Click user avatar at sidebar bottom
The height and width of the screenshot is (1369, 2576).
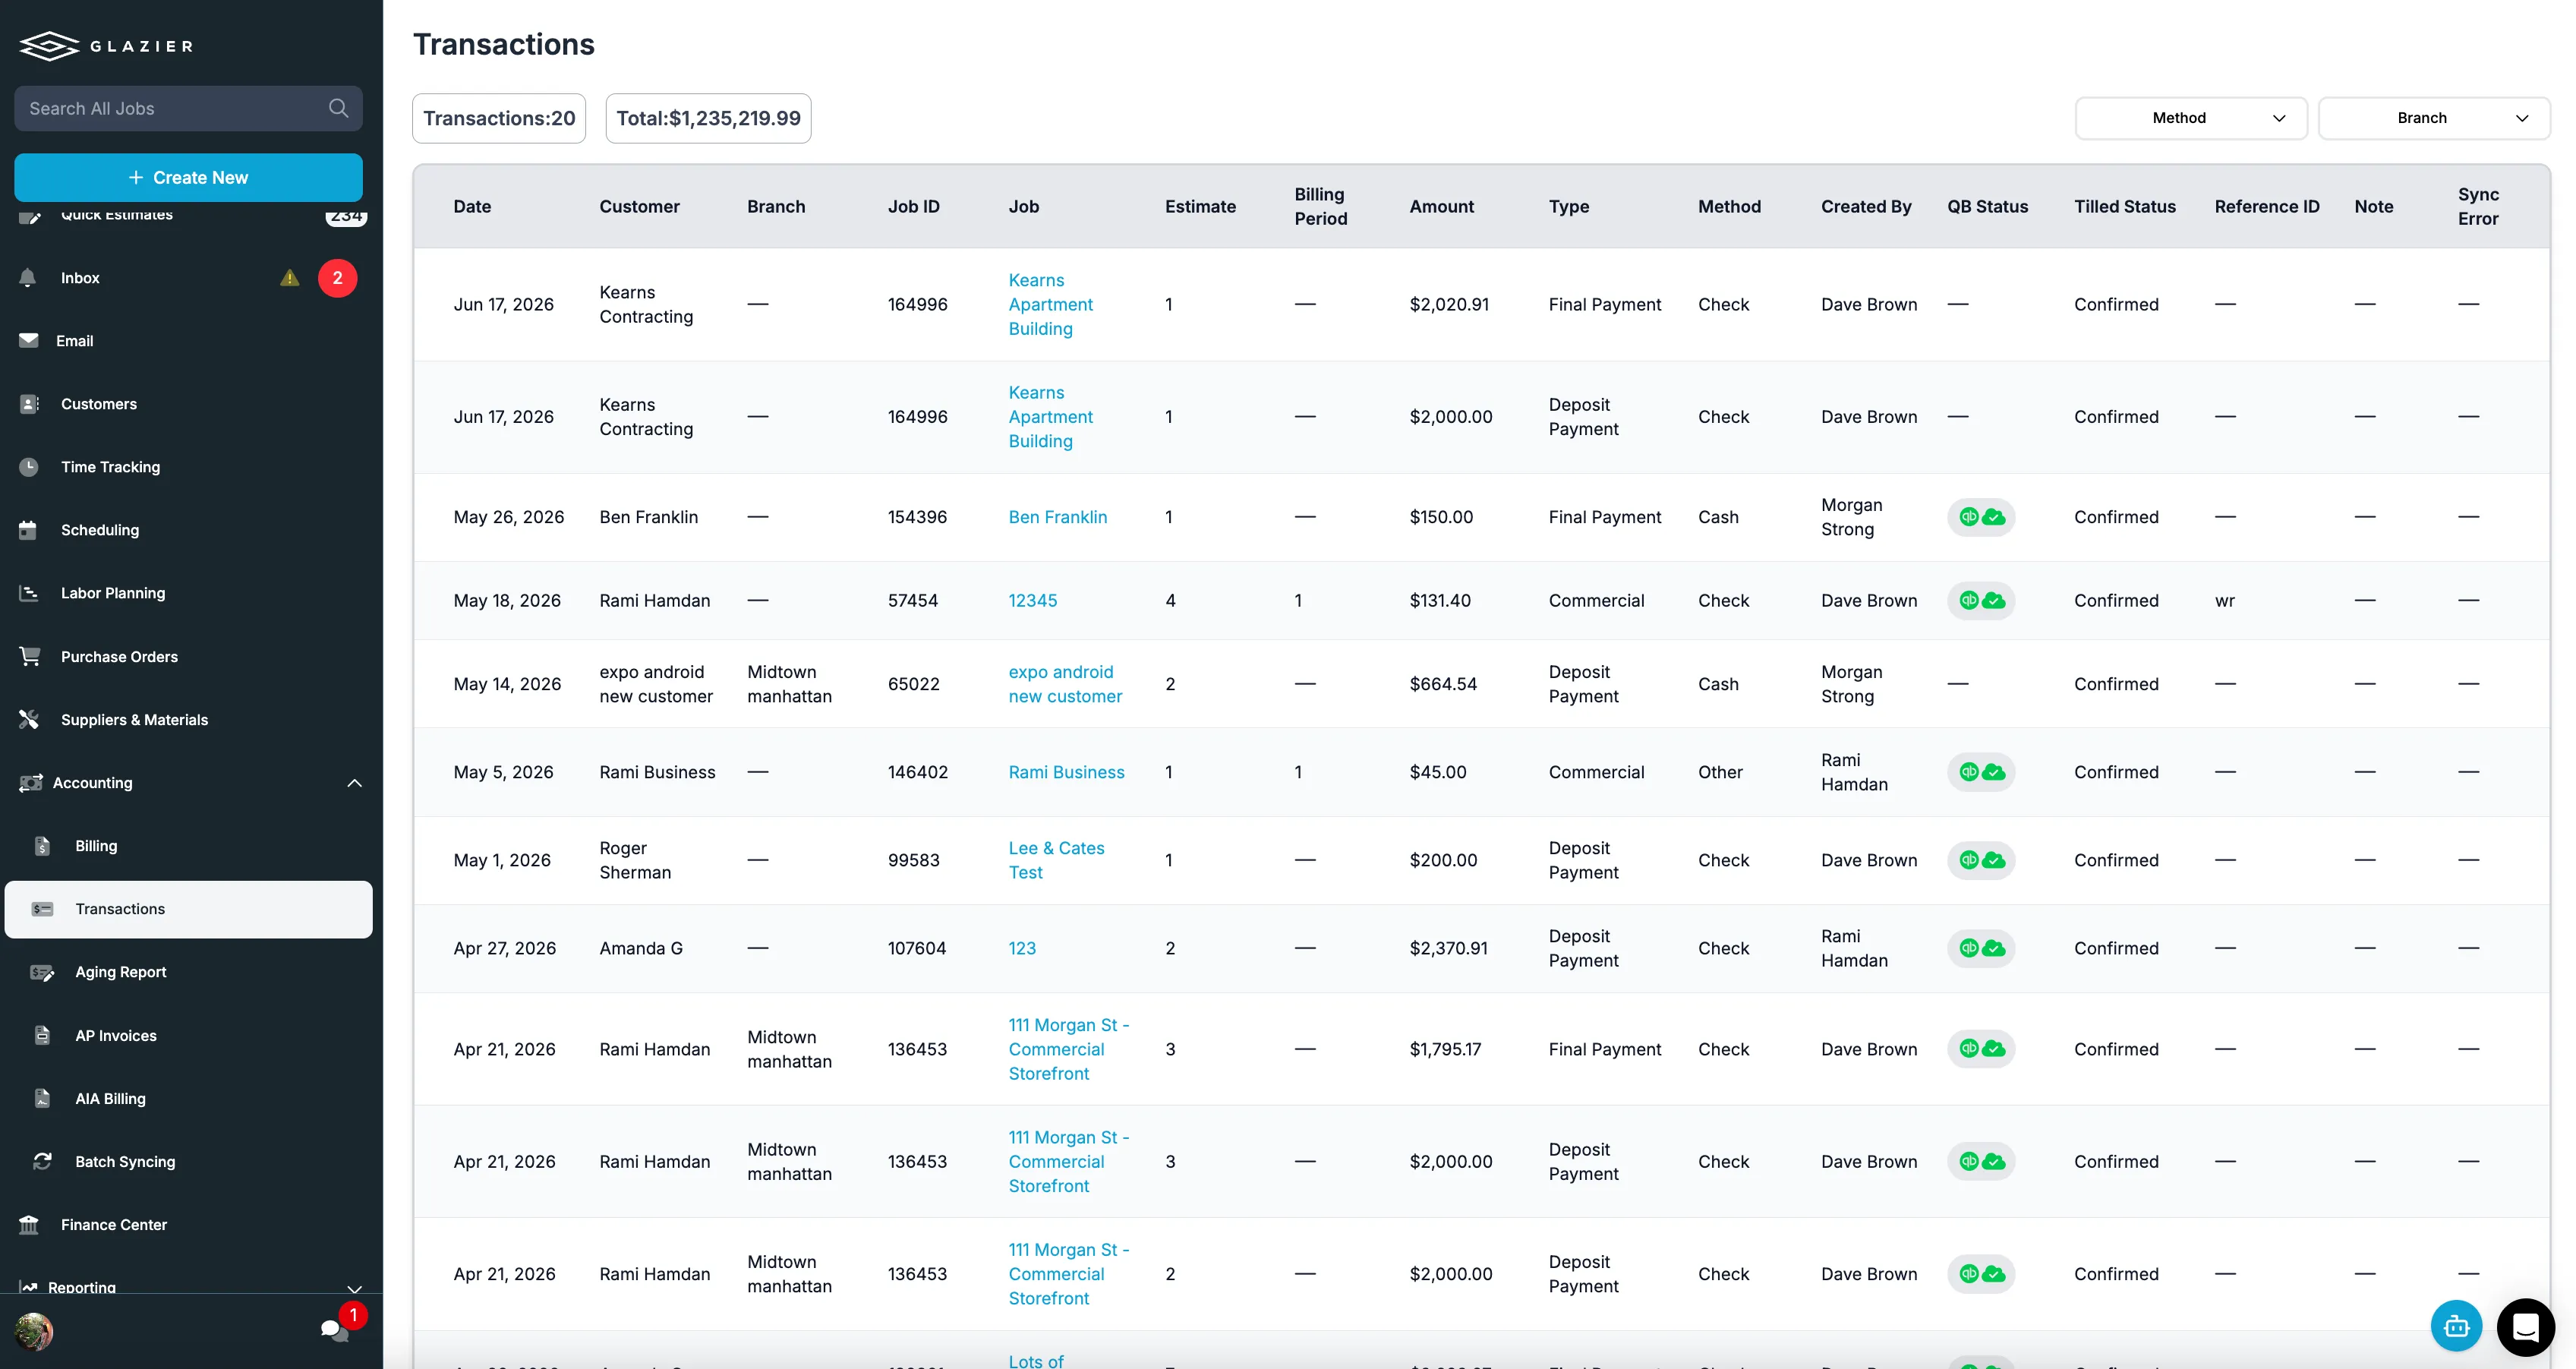(x=34, y=1331)
